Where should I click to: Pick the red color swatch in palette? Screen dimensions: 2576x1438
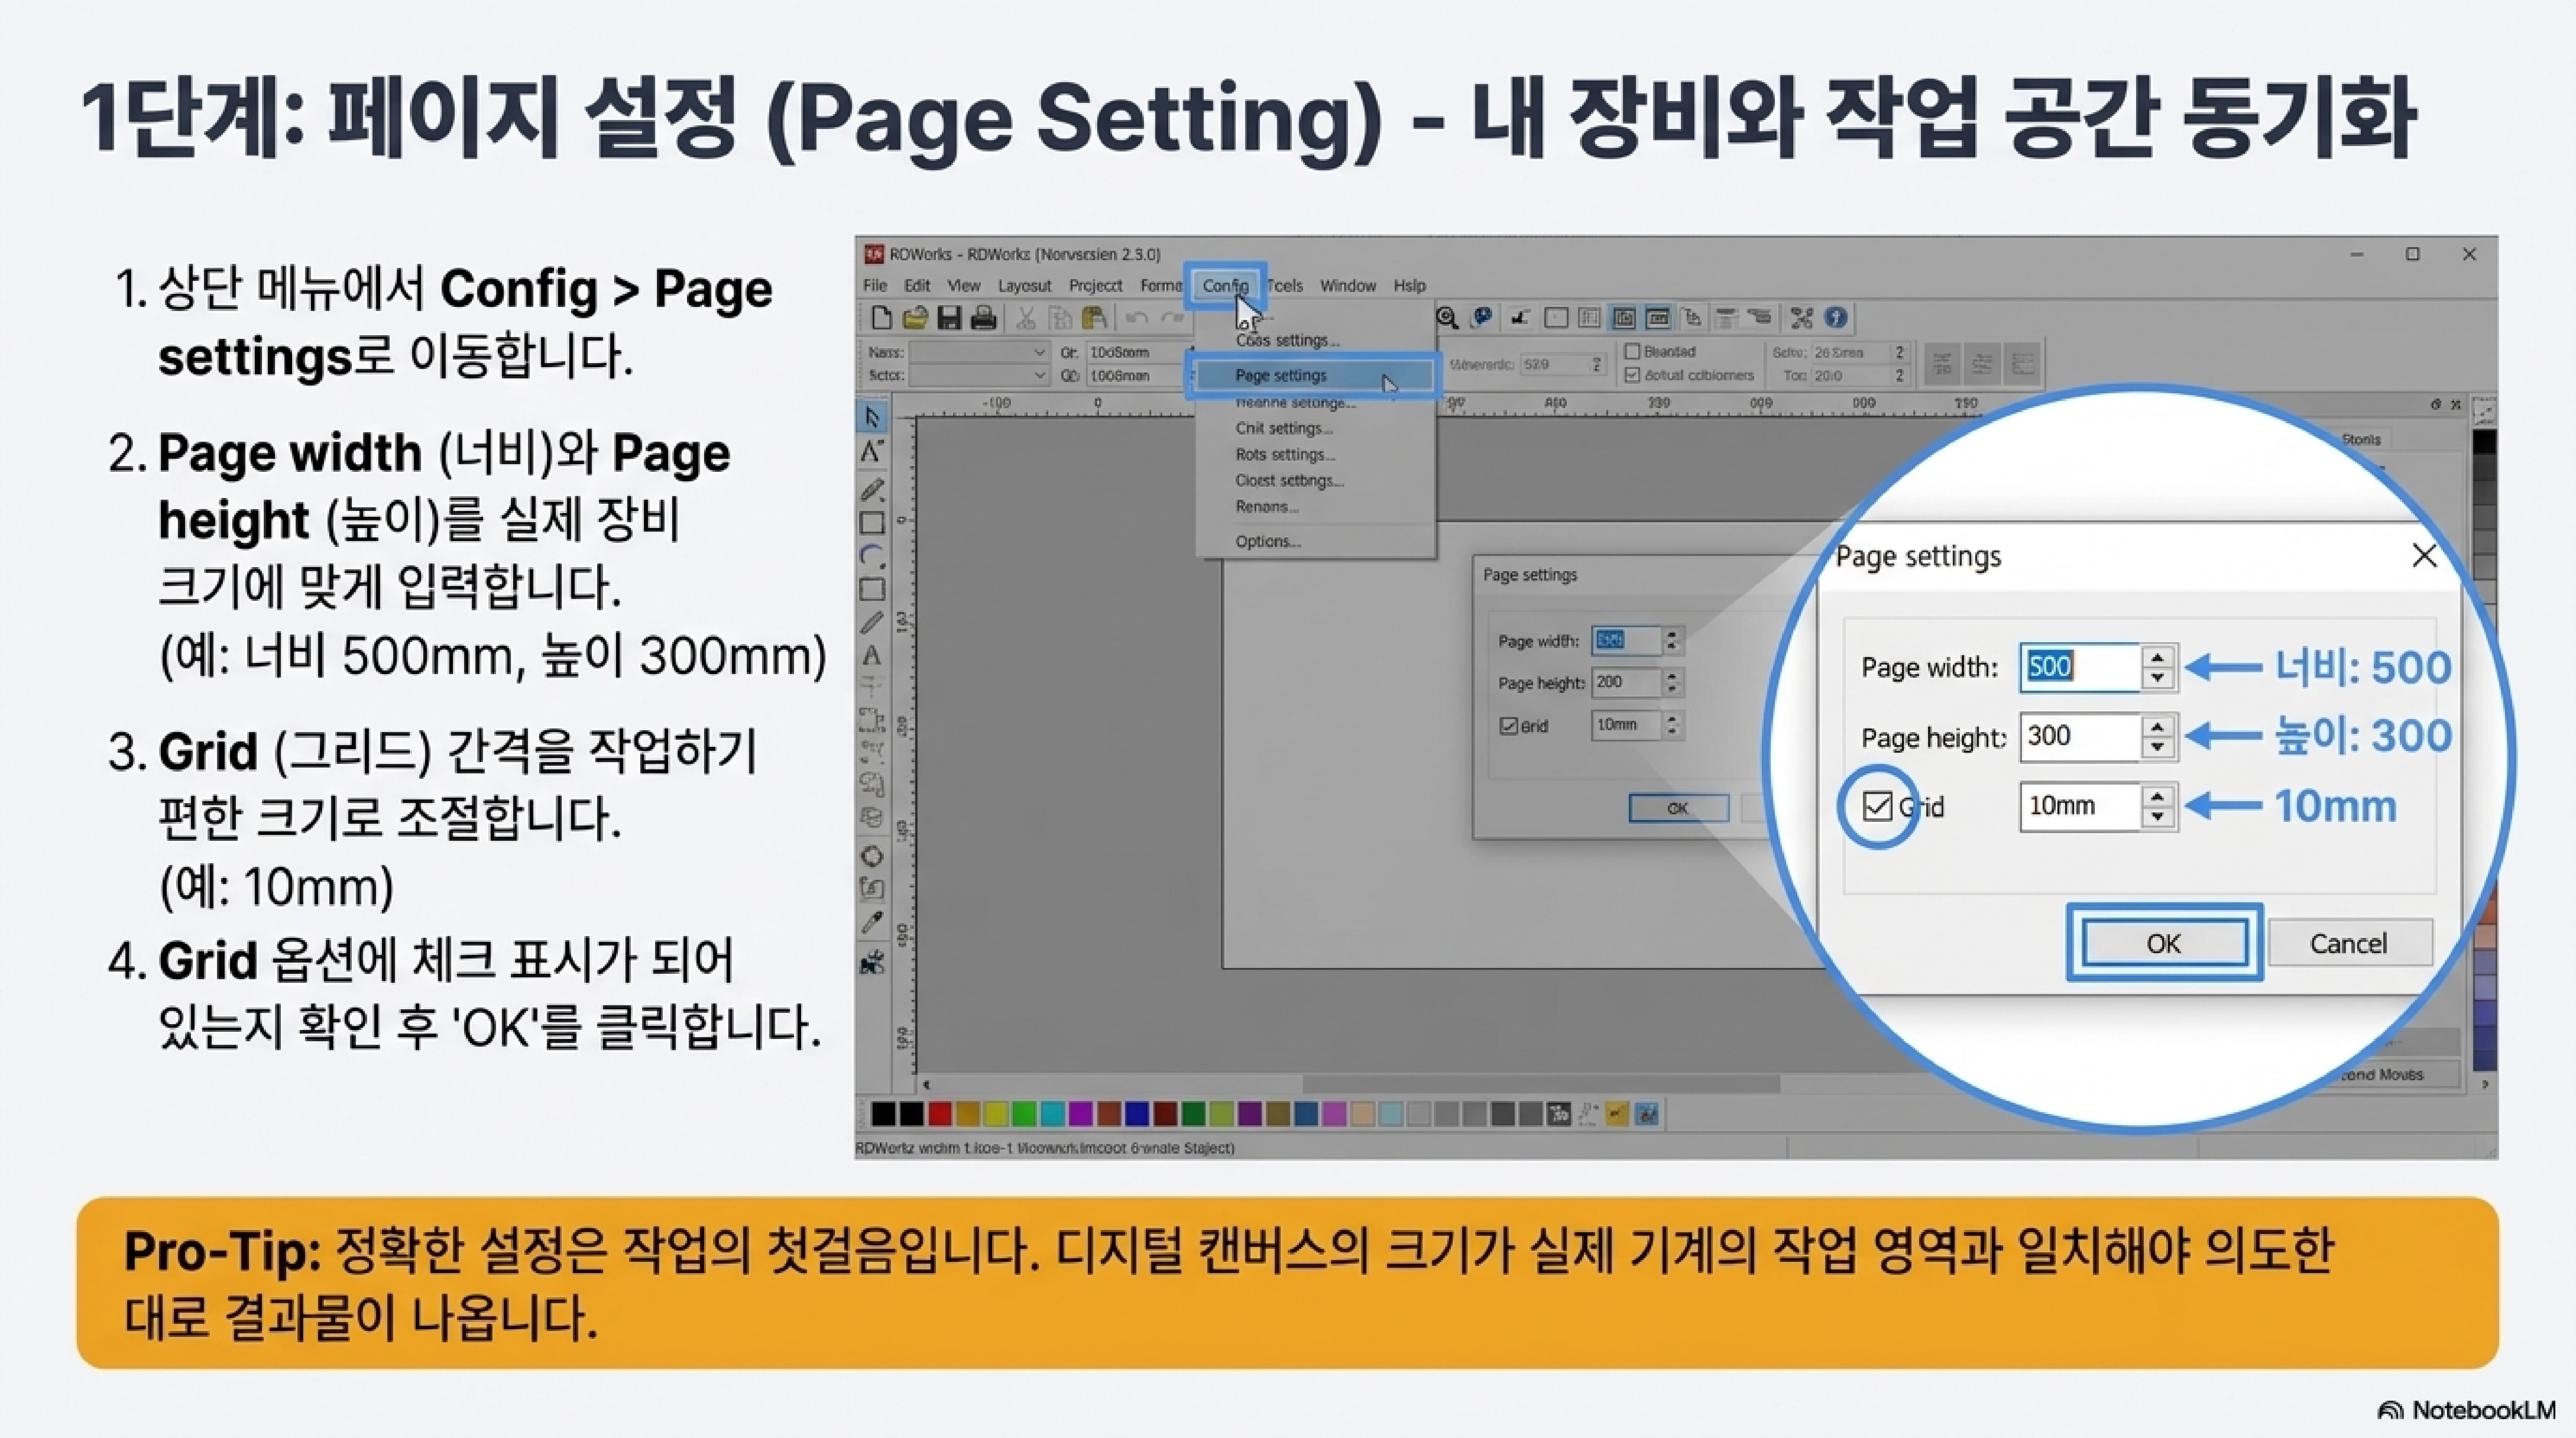point(939,1114)
